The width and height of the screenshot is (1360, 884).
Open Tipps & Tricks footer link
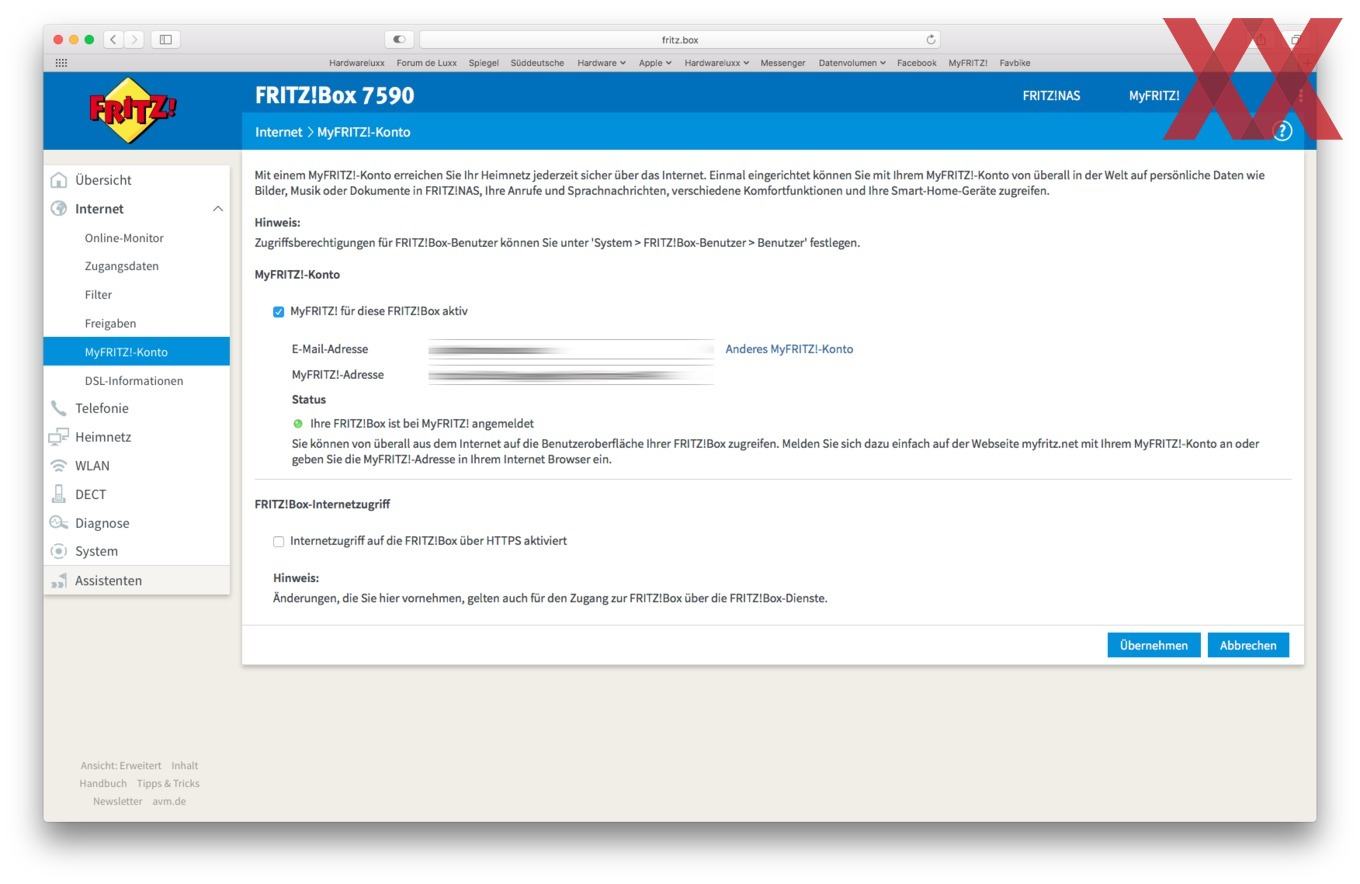[x=168, y=784]
